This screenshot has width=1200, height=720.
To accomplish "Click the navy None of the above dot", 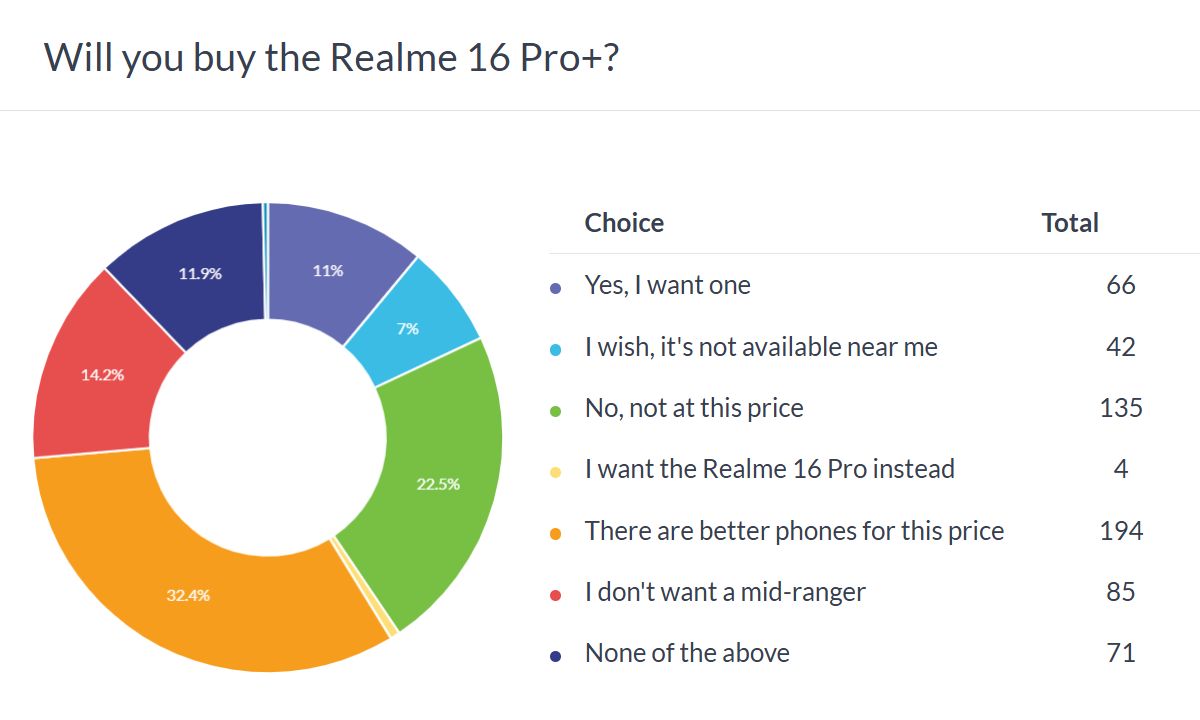I will (556, 655).
